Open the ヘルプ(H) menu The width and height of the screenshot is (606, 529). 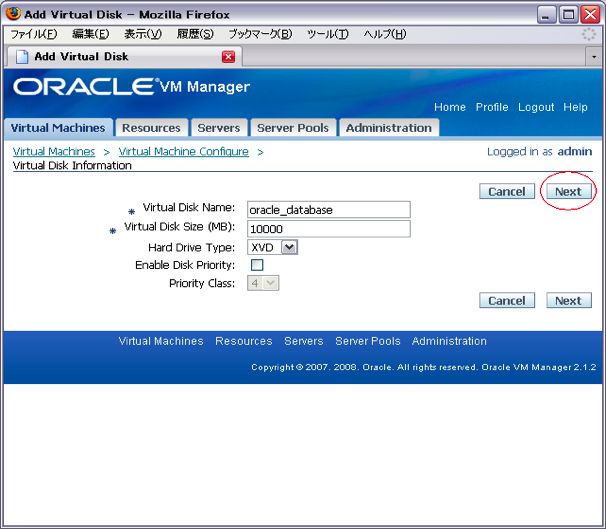click(x=385, y=34)
